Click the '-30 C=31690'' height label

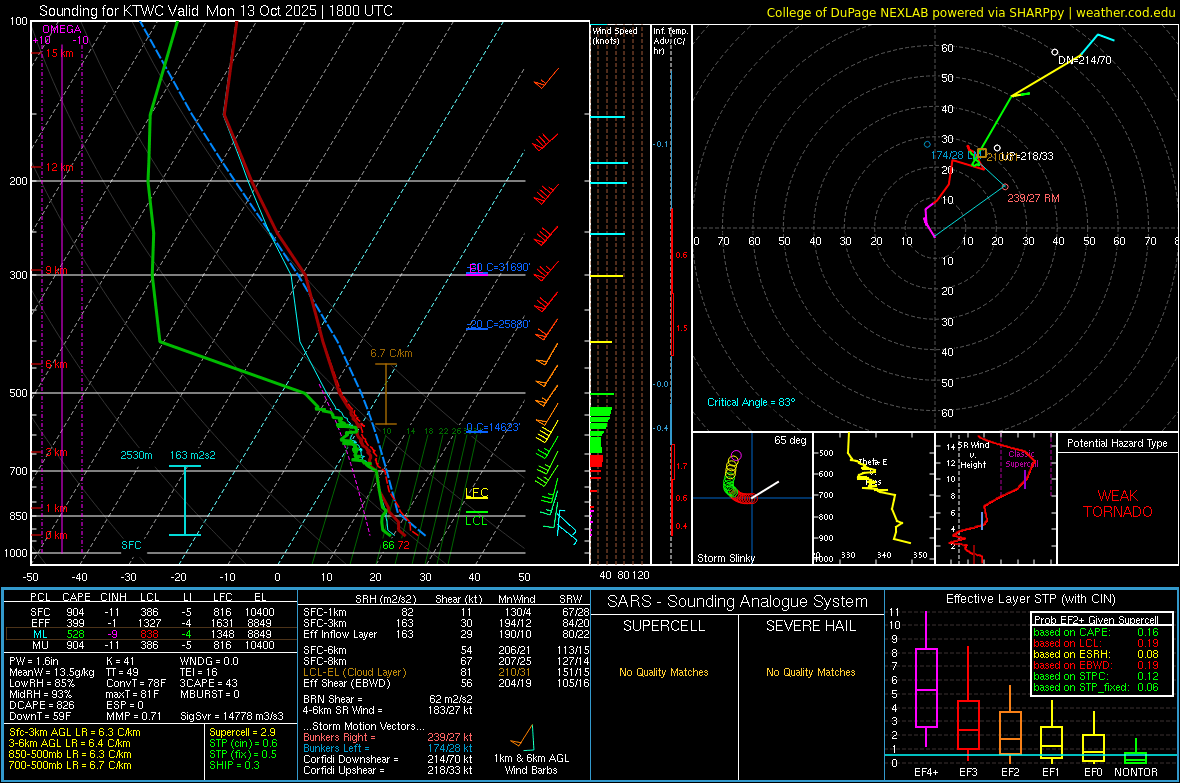pos(499,267)
